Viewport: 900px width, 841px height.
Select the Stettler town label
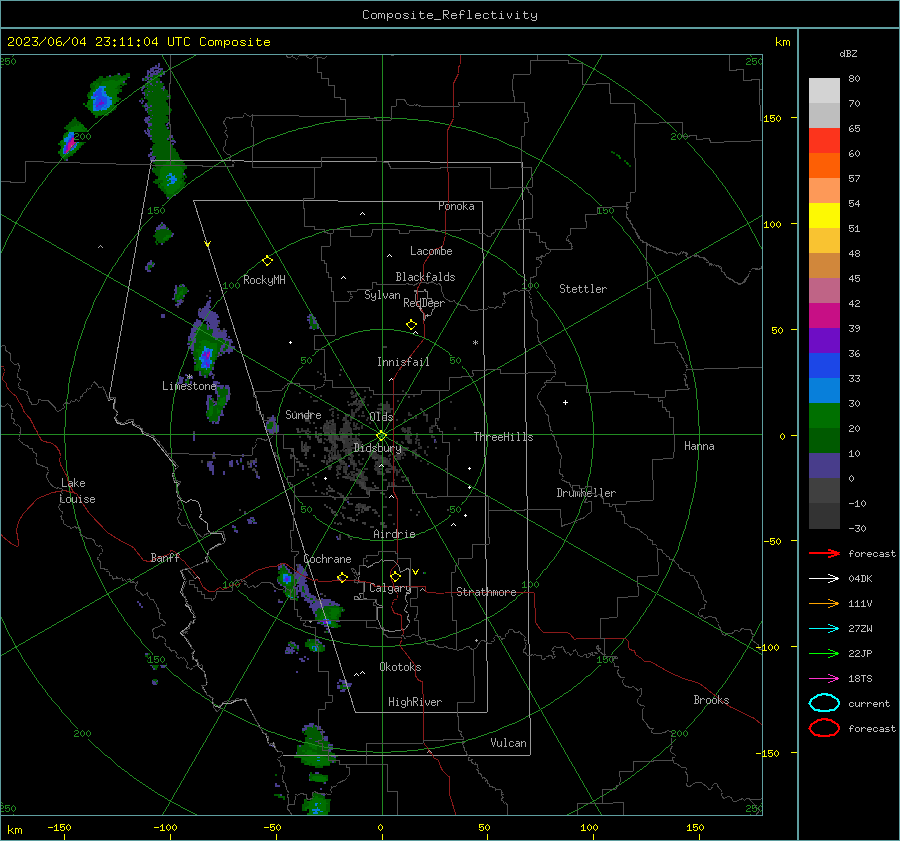click(x=583, y=289)
